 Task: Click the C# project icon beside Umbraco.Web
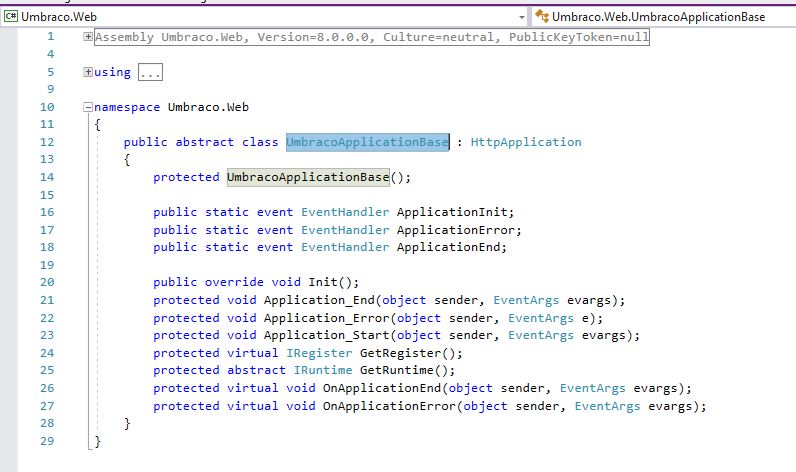11,16
